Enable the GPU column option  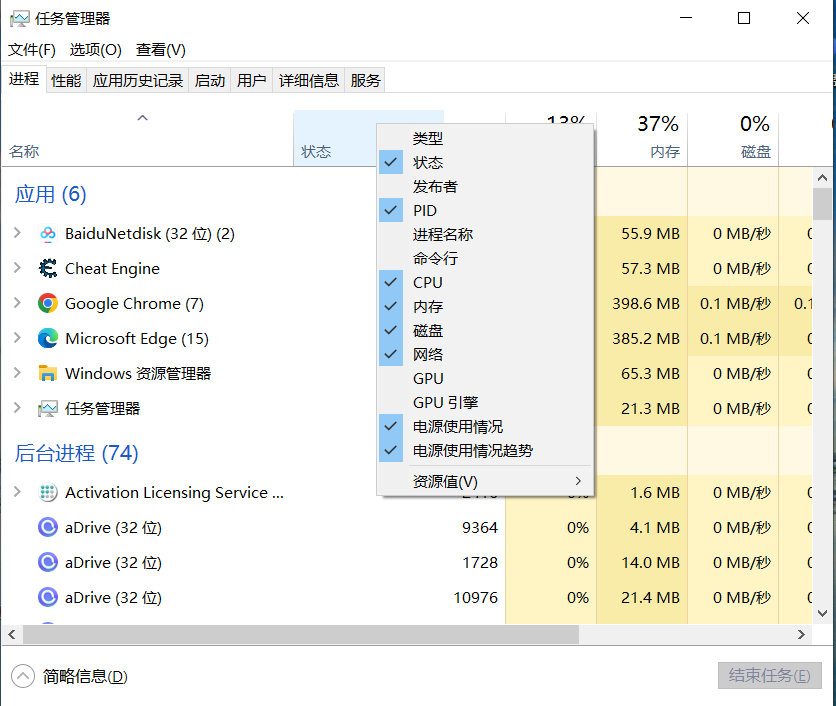[428, 379]
